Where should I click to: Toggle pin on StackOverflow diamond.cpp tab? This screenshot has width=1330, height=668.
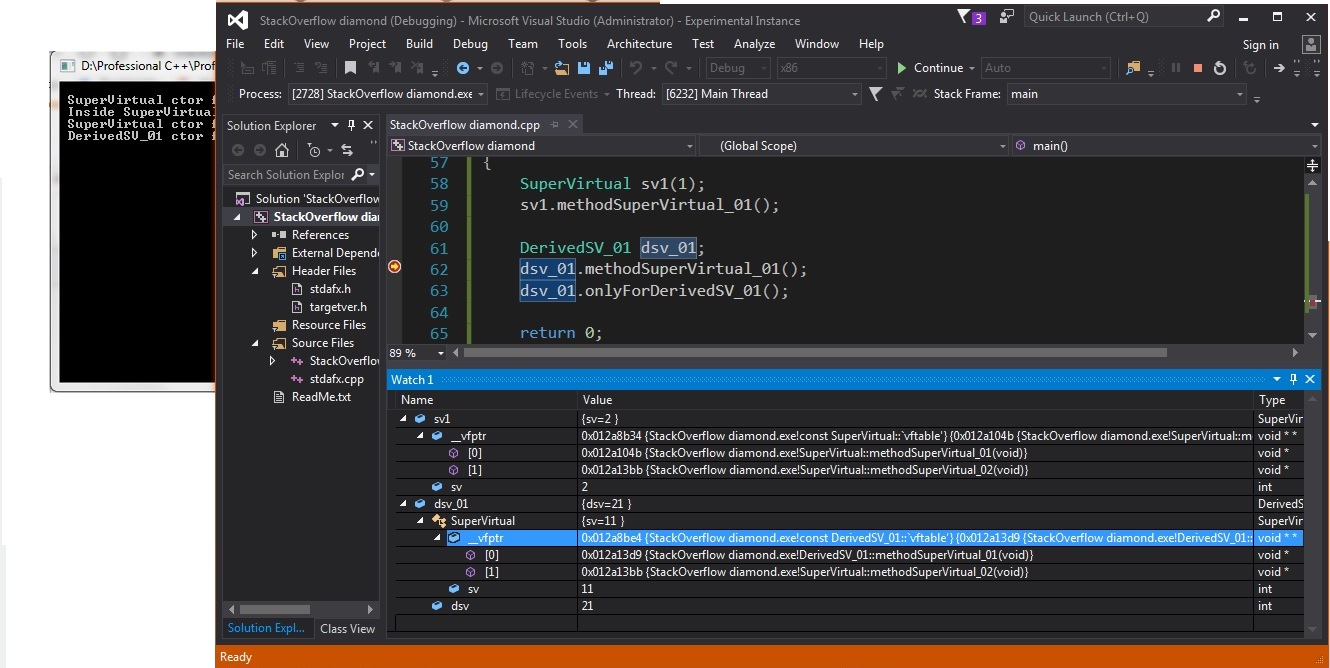coord(555,125)
